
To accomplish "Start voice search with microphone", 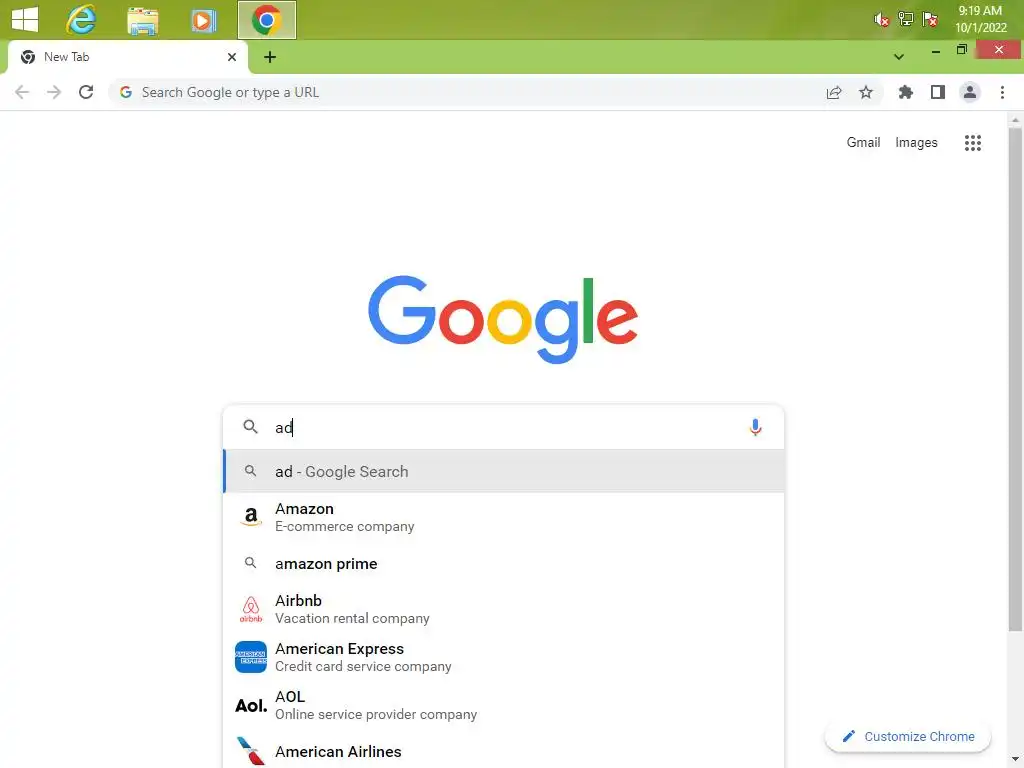I will click(755, 427).
